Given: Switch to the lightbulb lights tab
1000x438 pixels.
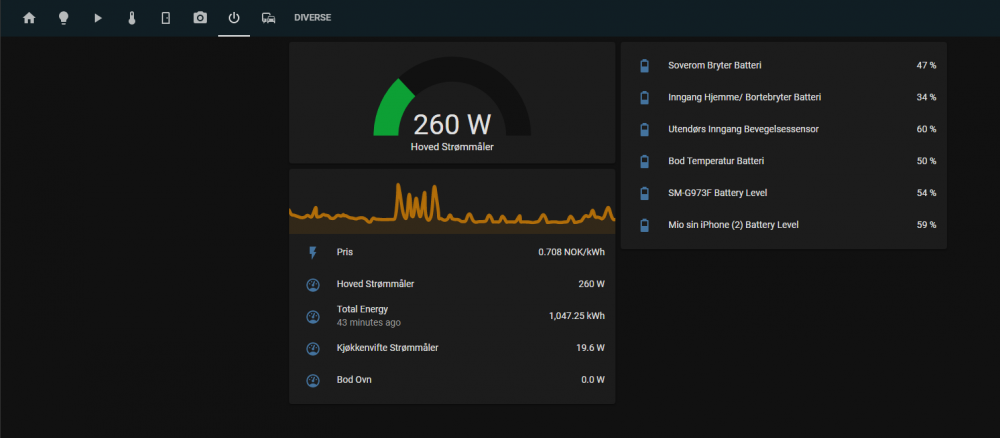Looking at the screenshot, I should point(63,18).
